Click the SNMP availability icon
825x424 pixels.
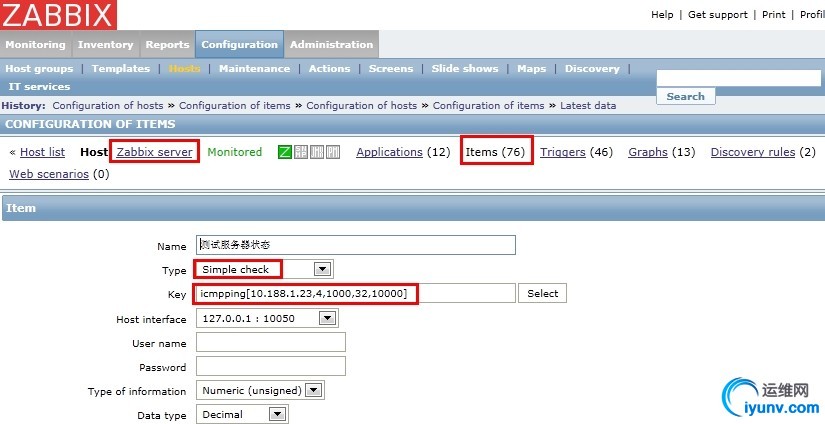pos(301,153)
